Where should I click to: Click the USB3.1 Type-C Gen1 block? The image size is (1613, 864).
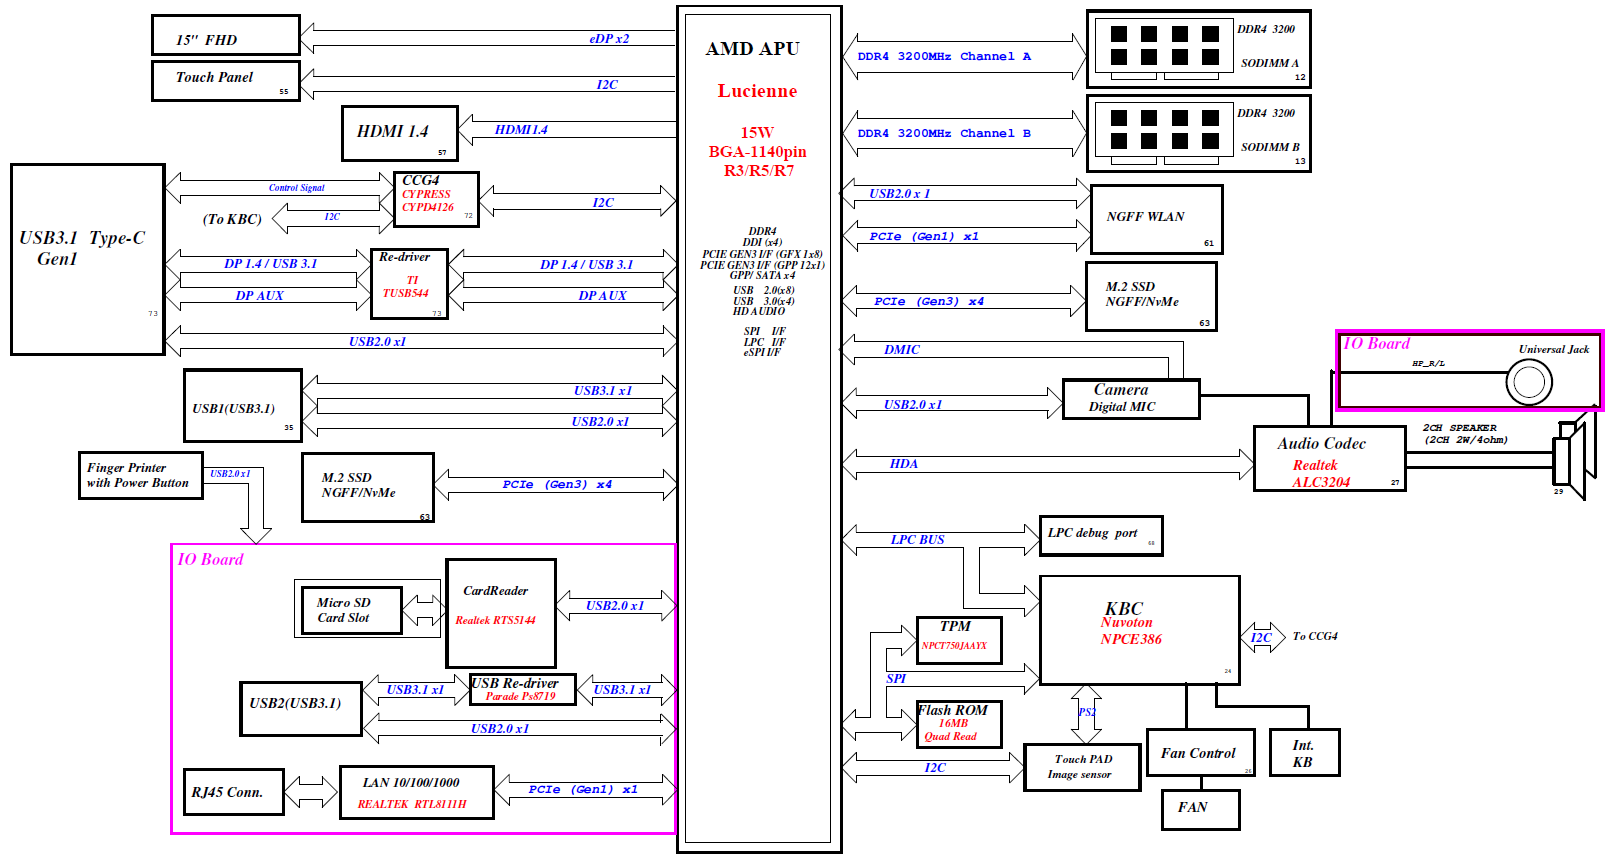87,259
